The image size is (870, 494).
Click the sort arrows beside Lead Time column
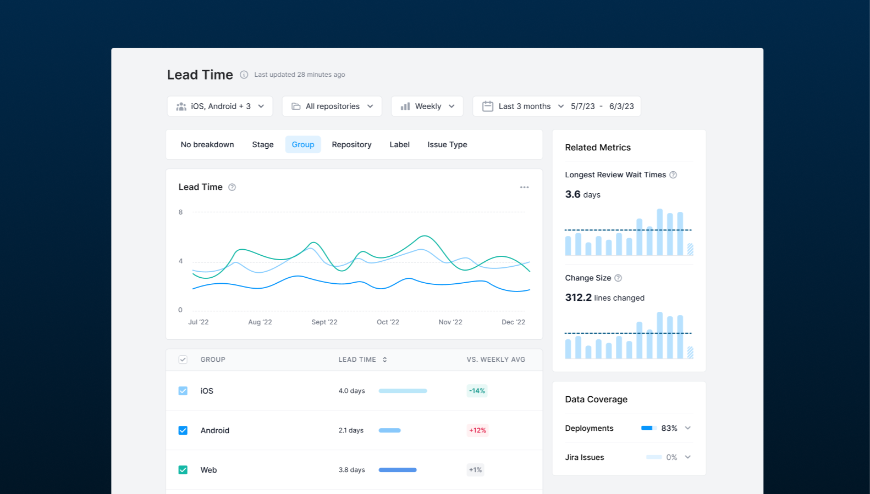(x=385, y=359)
